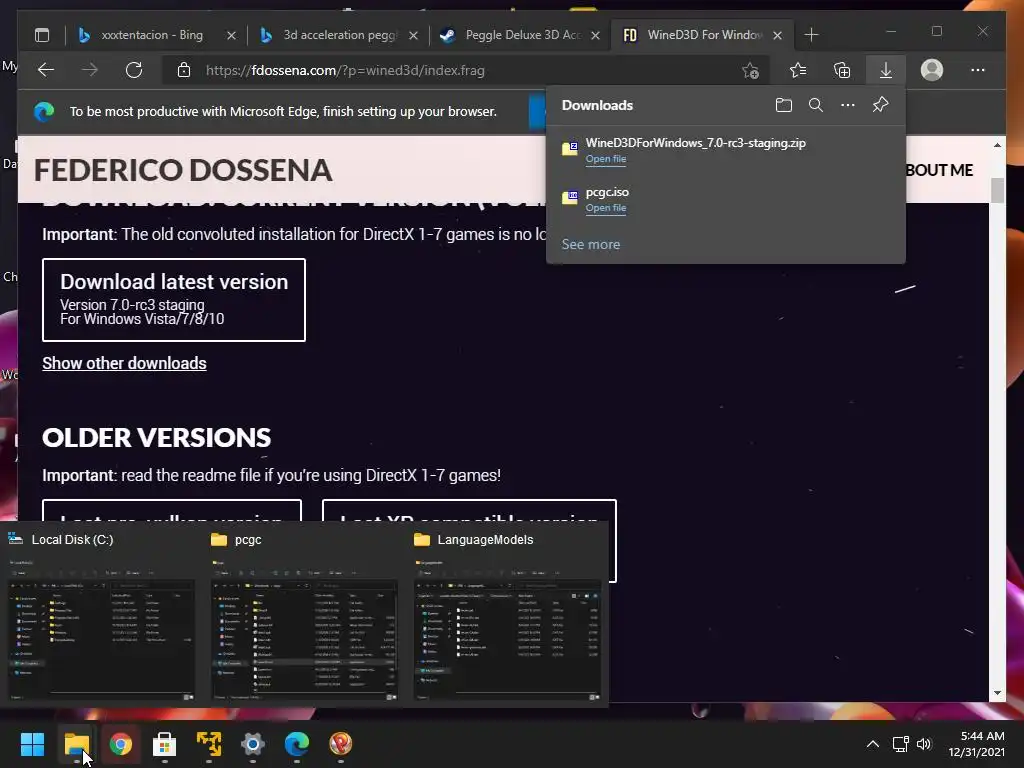Show hidden tray icons chevron
This screenshot has width=1024, height=768.
tap(872, 744)
